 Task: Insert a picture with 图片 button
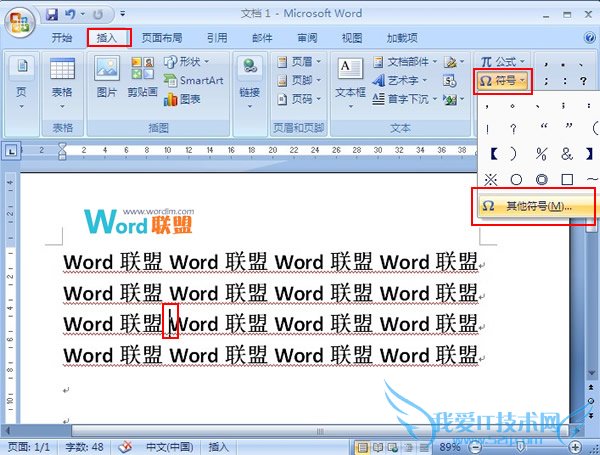[107, 77]
